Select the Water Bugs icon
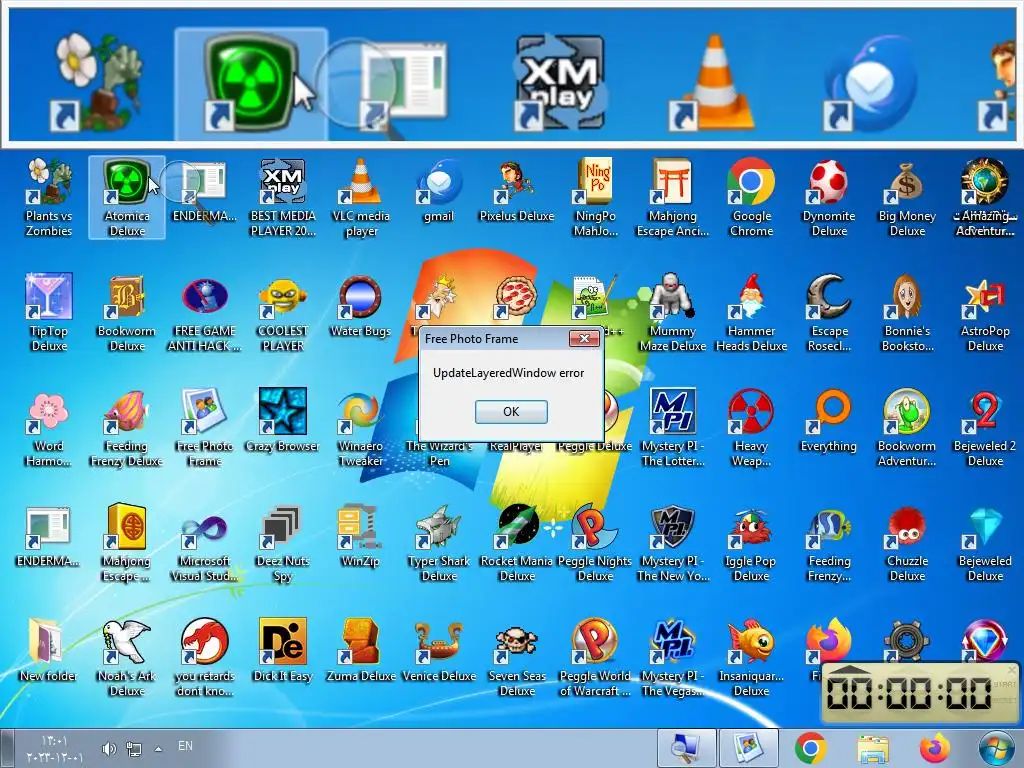1024x768 pixels. [x=360, y=305]
